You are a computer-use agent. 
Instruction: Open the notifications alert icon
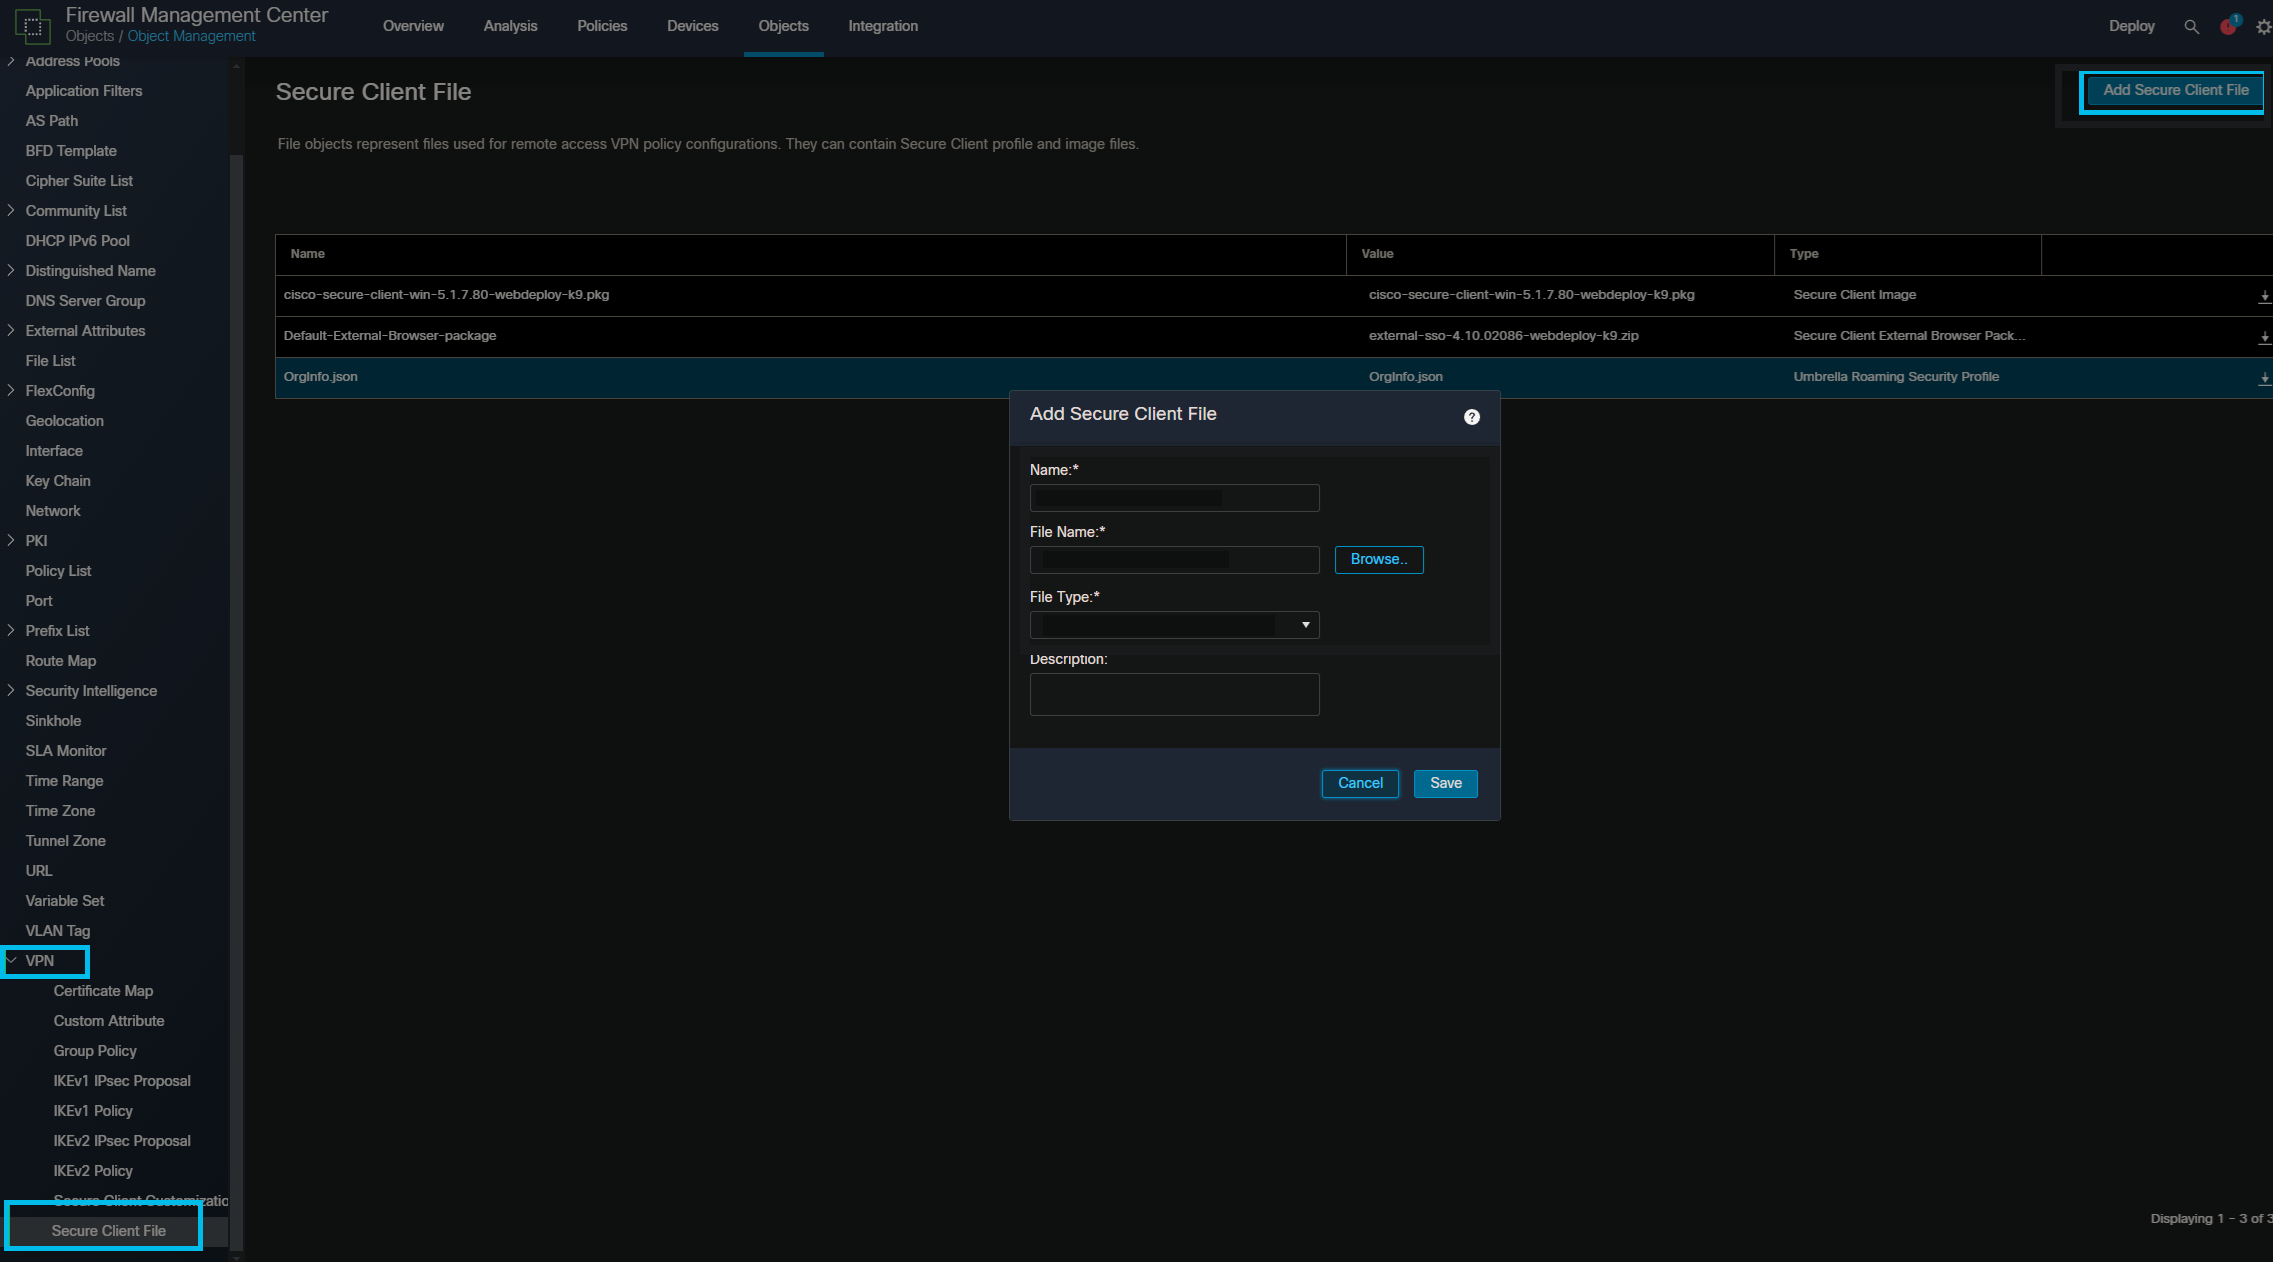tap(2229, 26)
